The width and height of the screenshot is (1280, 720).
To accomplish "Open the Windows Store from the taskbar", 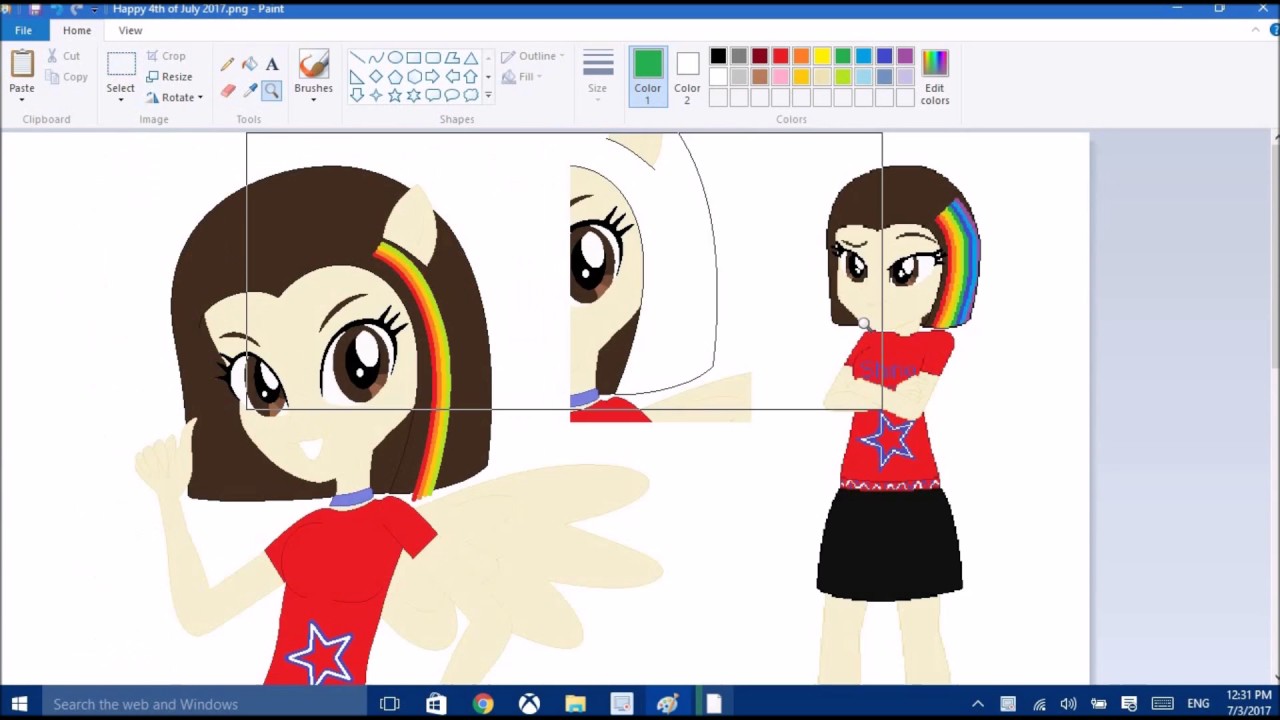I will click(436, 704).
